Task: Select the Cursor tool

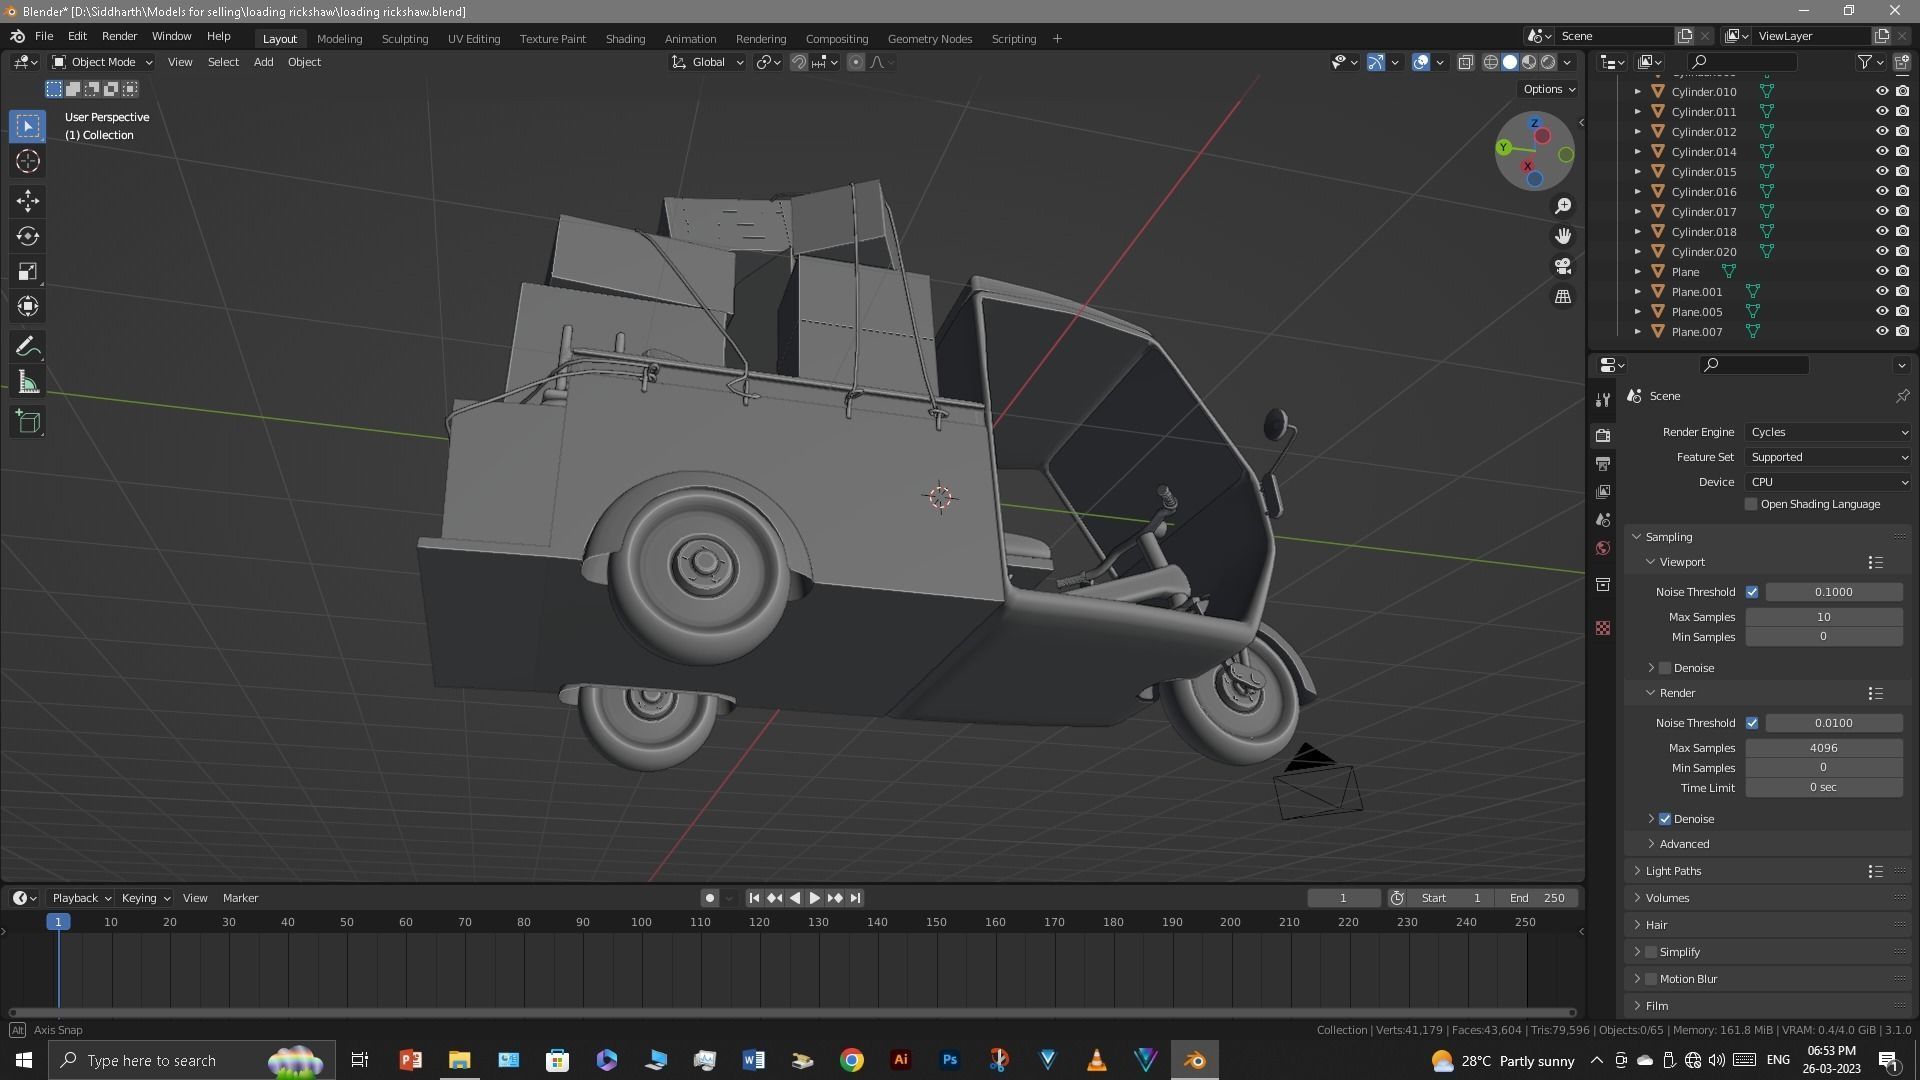Action: tap(28, 161)
